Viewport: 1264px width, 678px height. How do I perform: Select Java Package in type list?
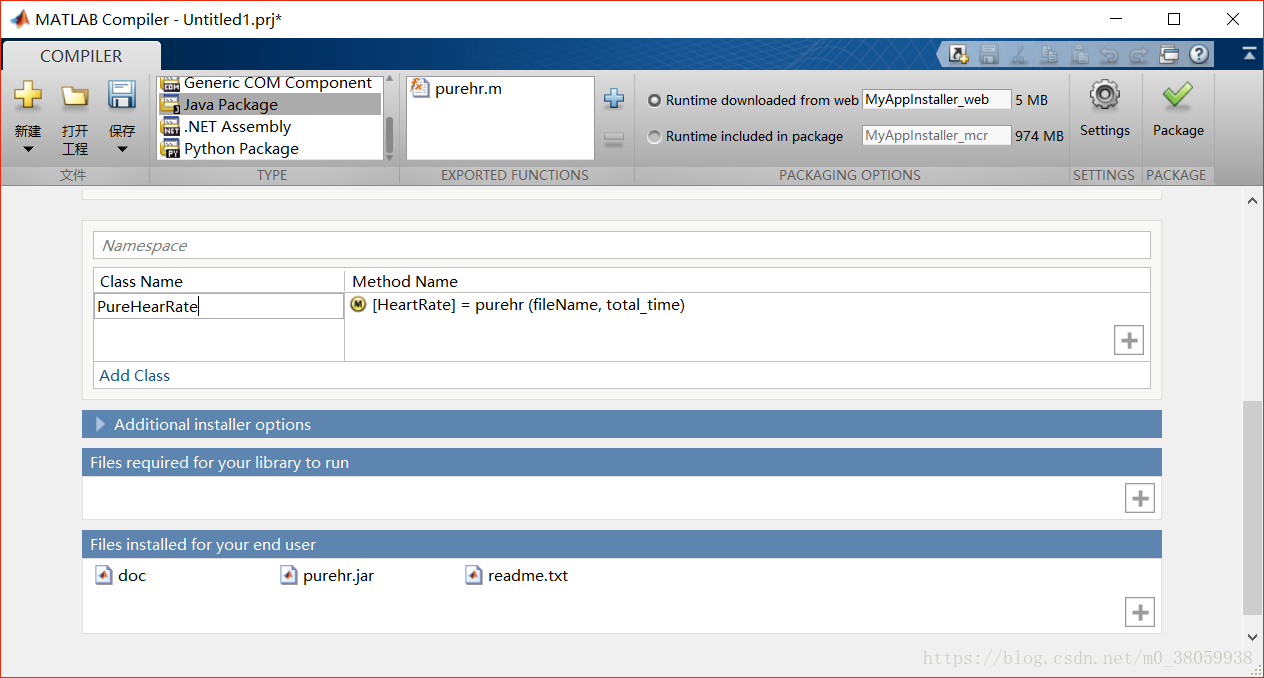point(270,104)
